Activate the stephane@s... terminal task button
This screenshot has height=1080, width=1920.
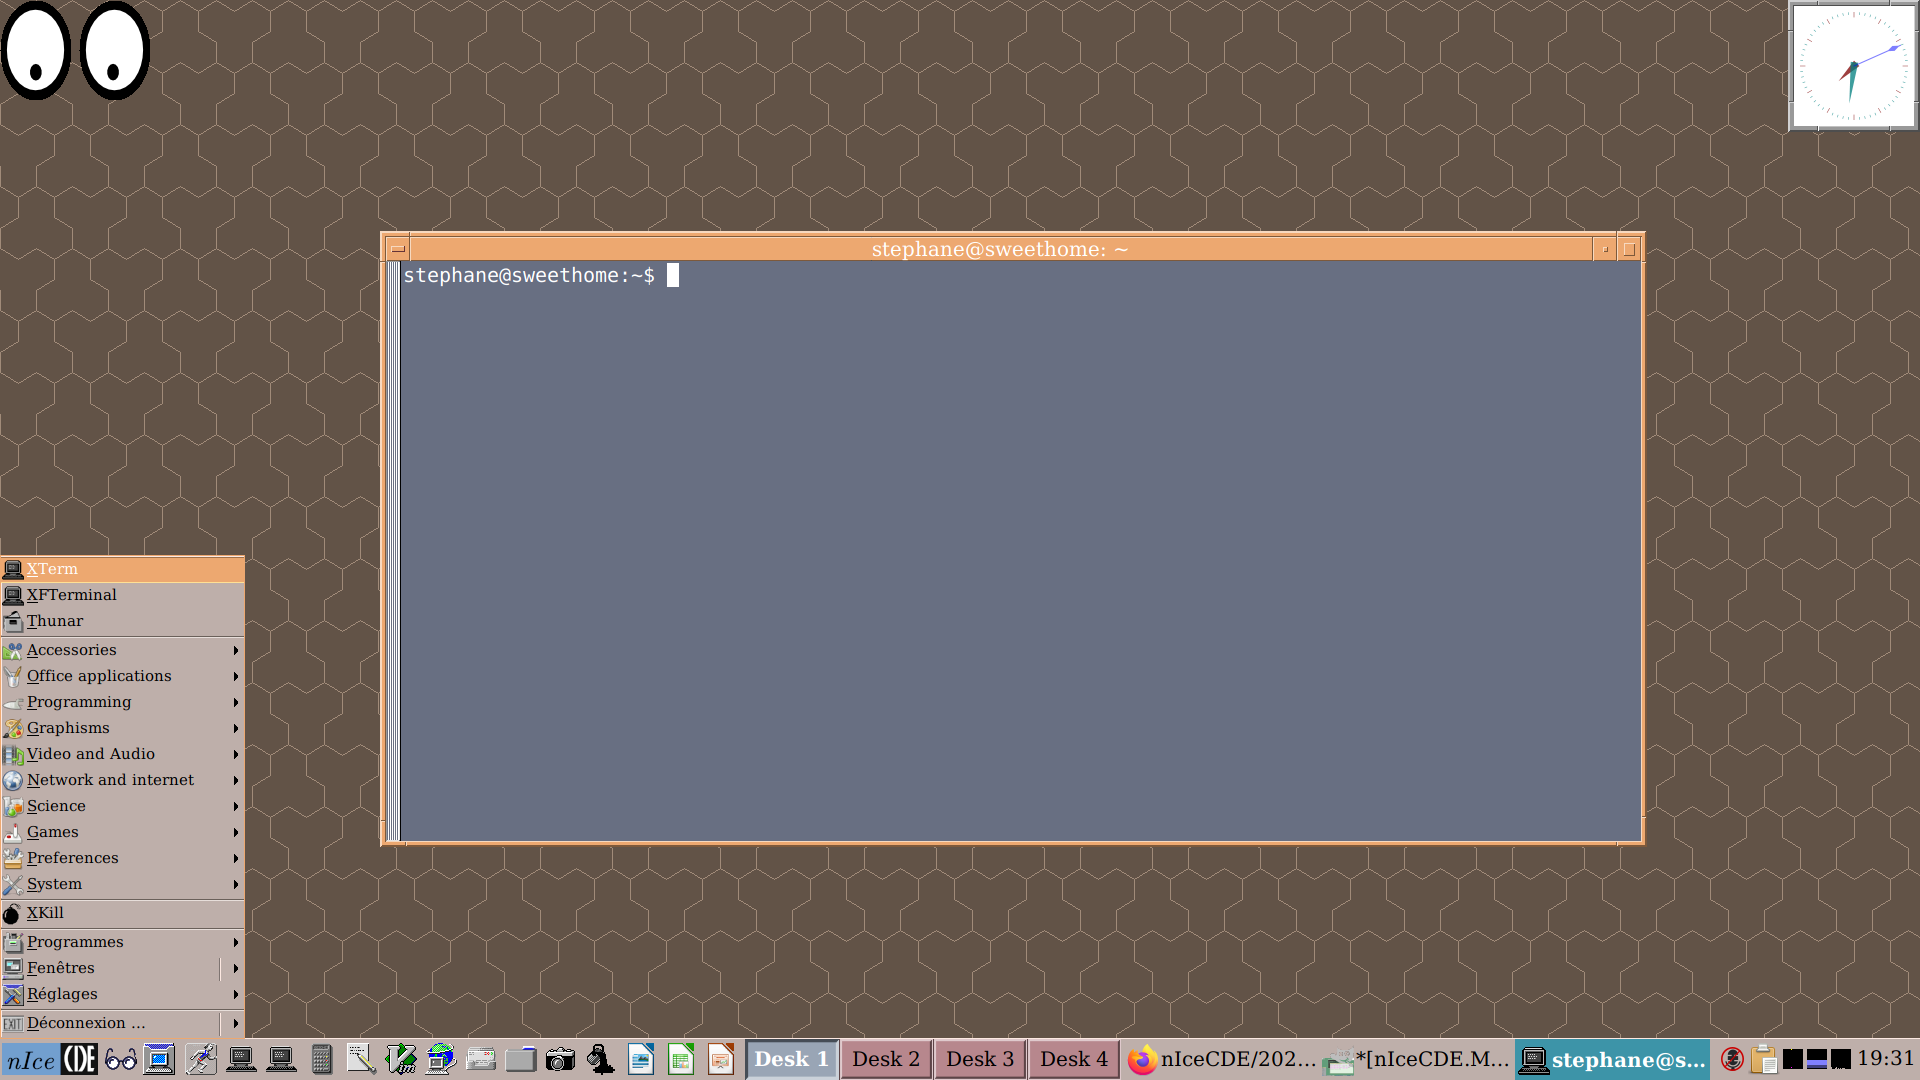point(1612,1059)
